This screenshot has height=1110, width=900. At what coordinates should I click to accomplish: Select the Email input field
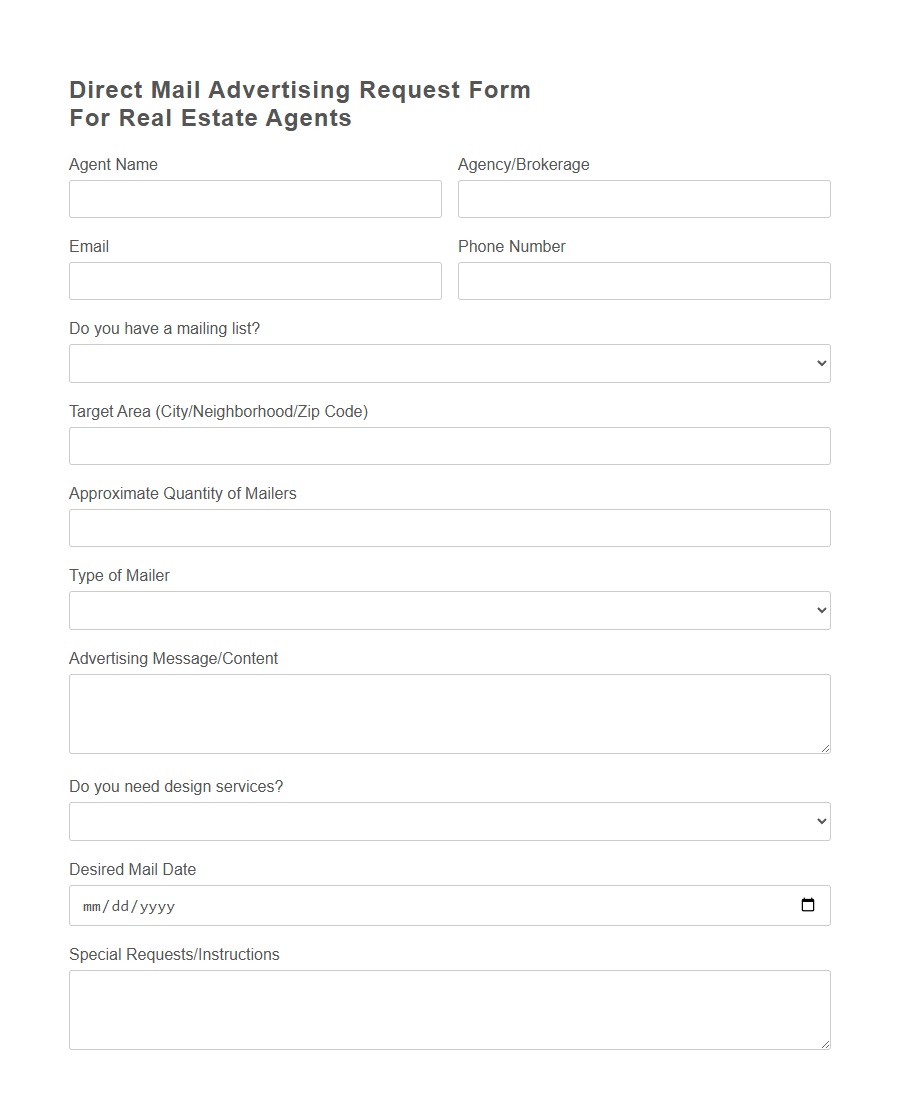(x=255, y=281)
